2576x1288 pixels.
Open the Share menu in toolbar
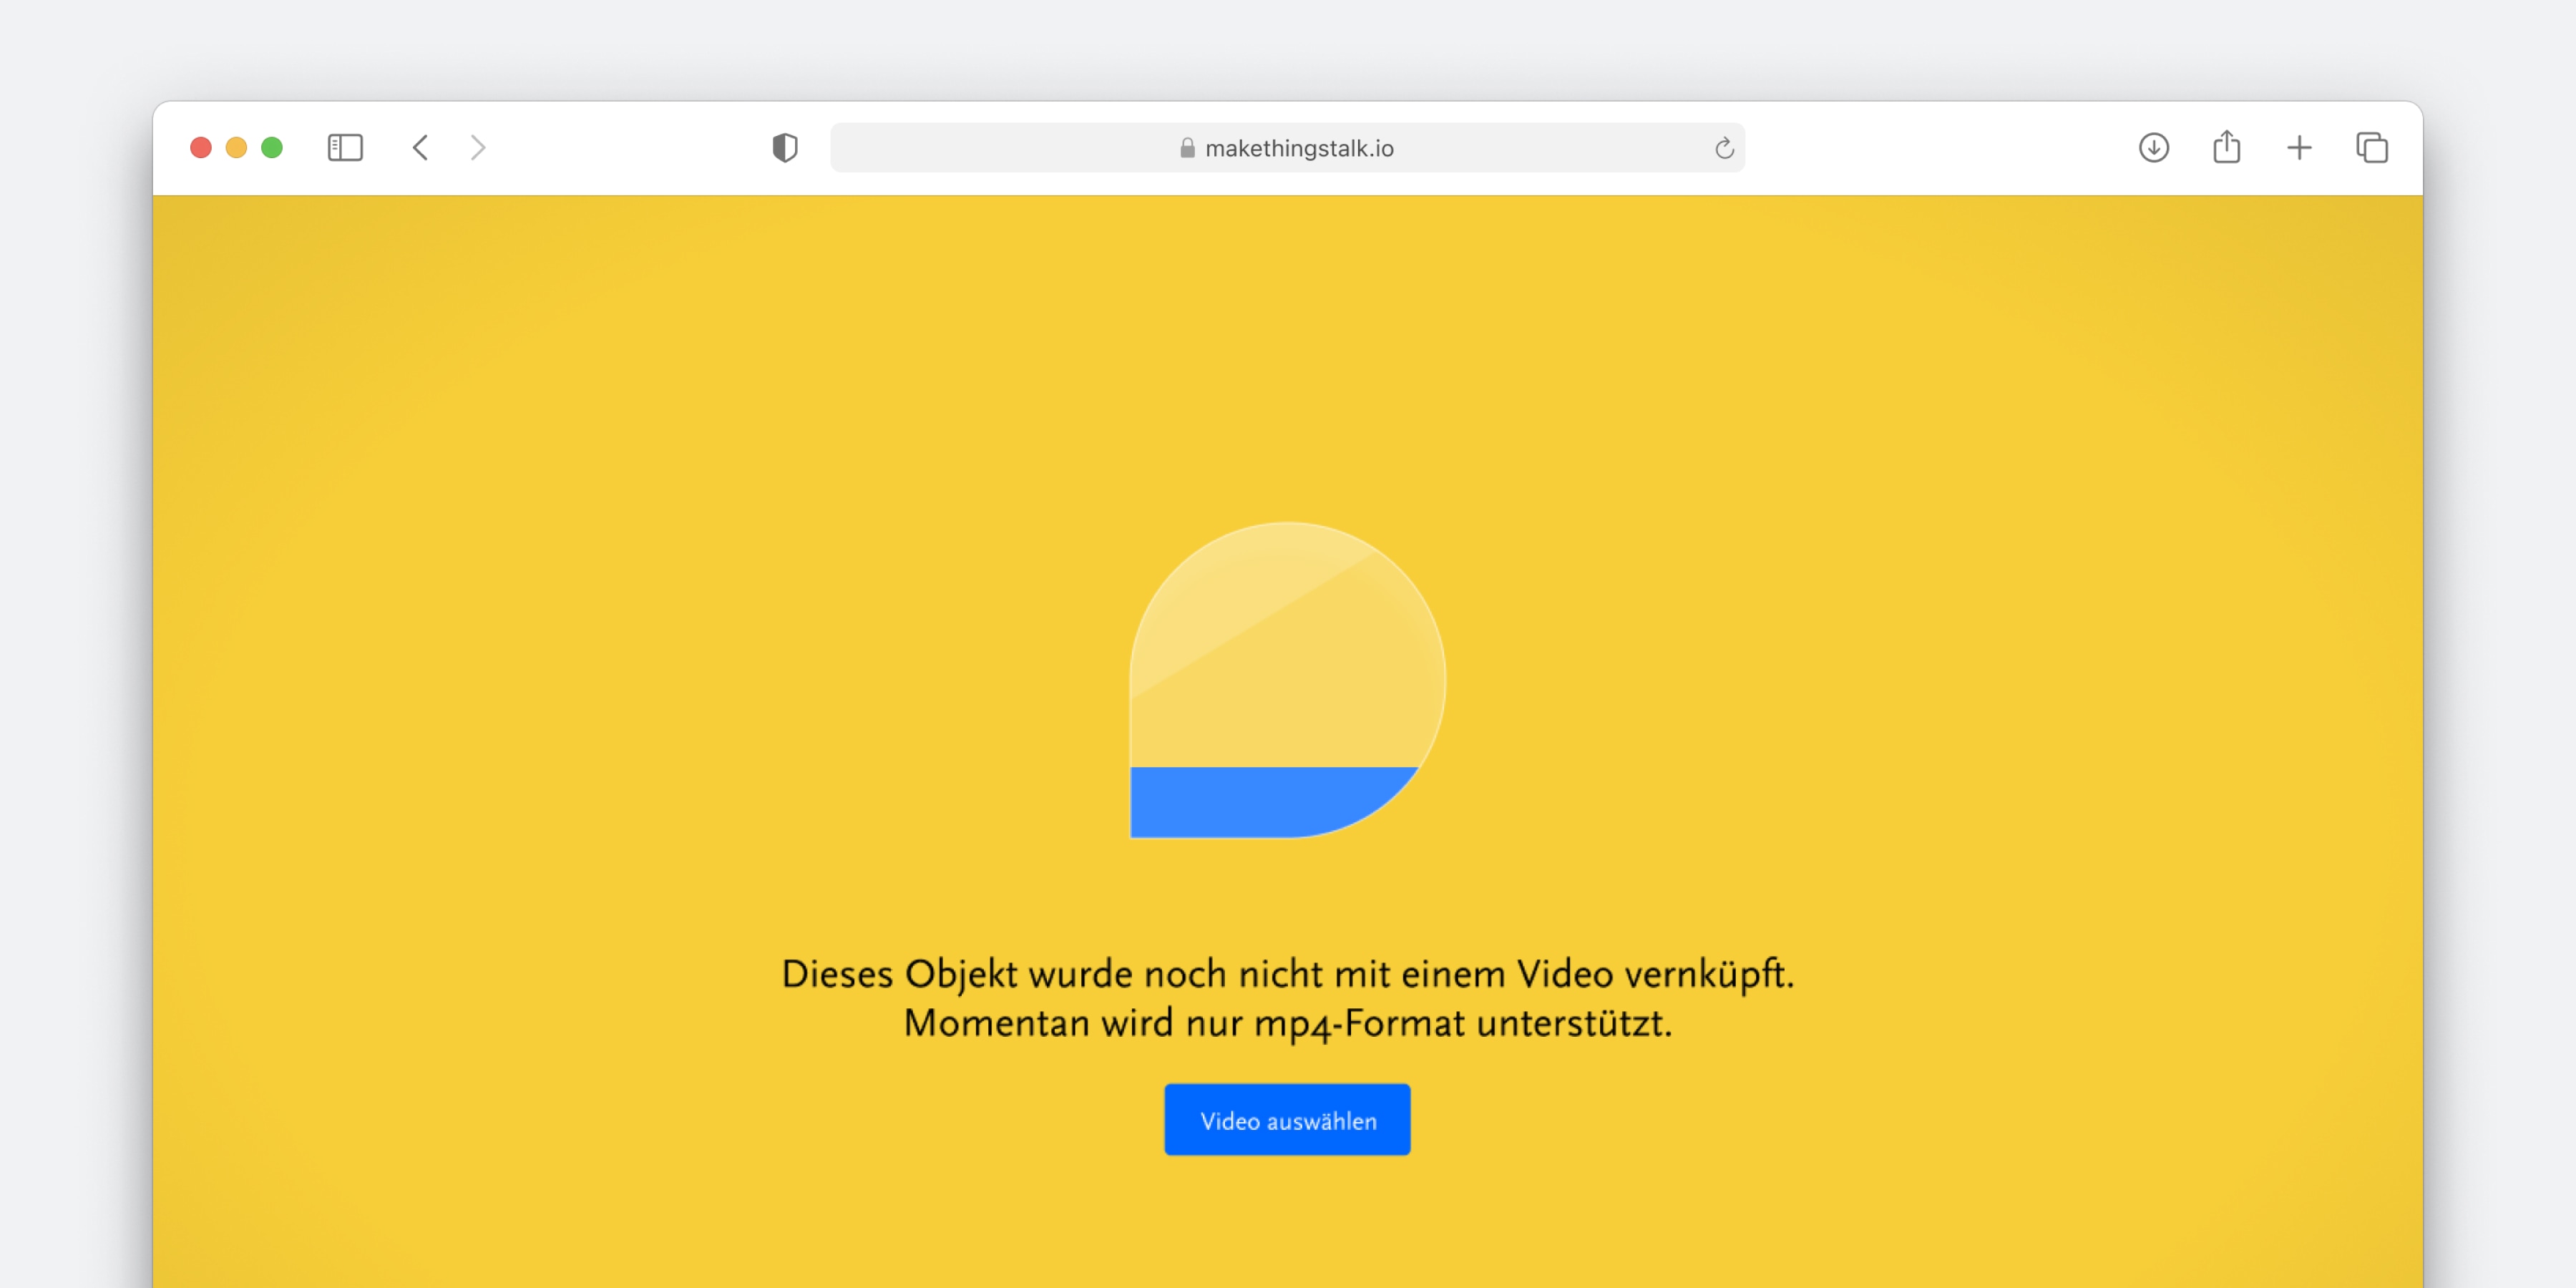point(2226,148)
